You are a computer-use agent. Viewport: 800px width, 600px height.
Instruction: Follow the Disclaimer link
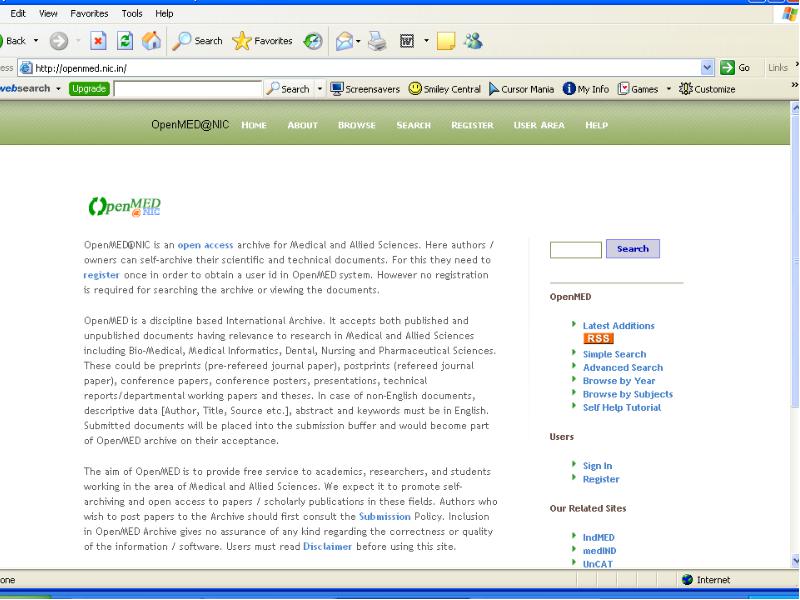tap(327, 546)
